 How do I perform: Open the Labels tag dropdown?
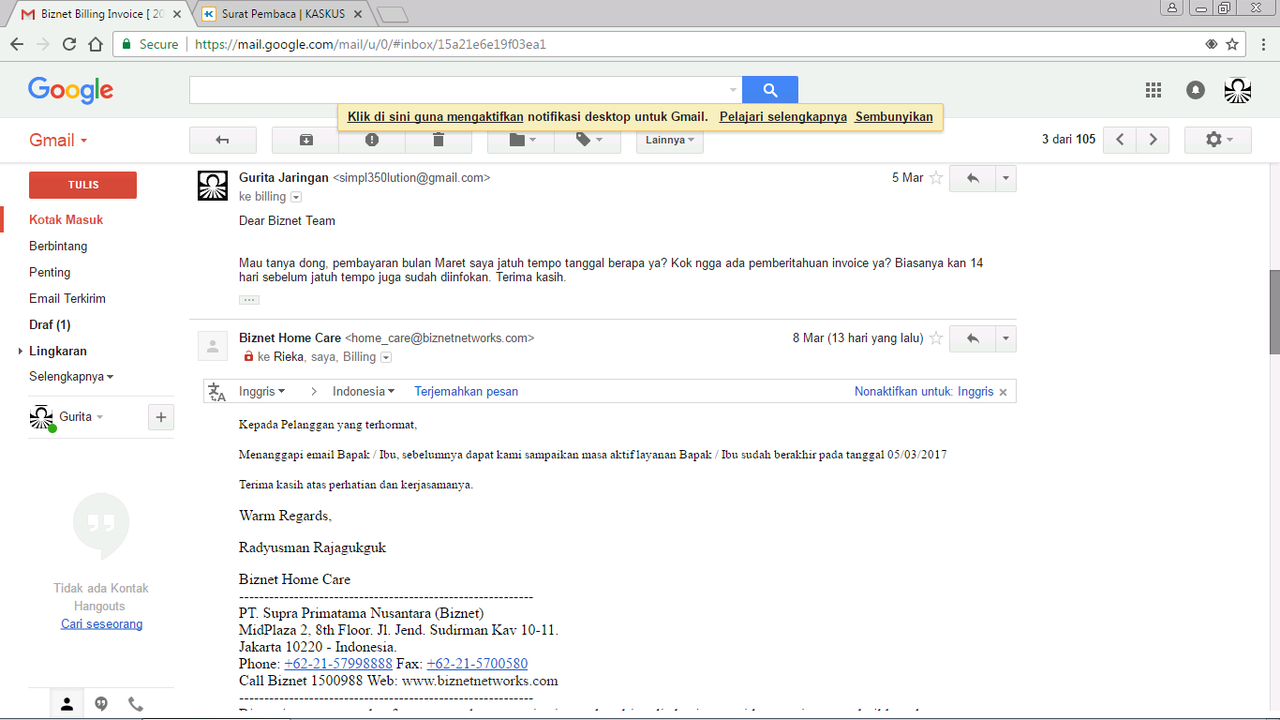tap(587, 140)
